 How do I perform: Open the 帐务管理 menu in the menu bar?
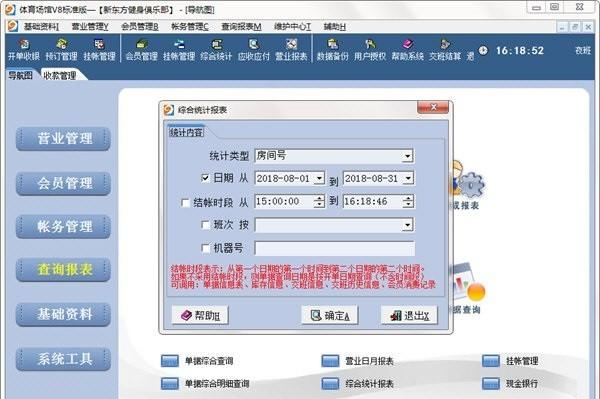(190, 27)
